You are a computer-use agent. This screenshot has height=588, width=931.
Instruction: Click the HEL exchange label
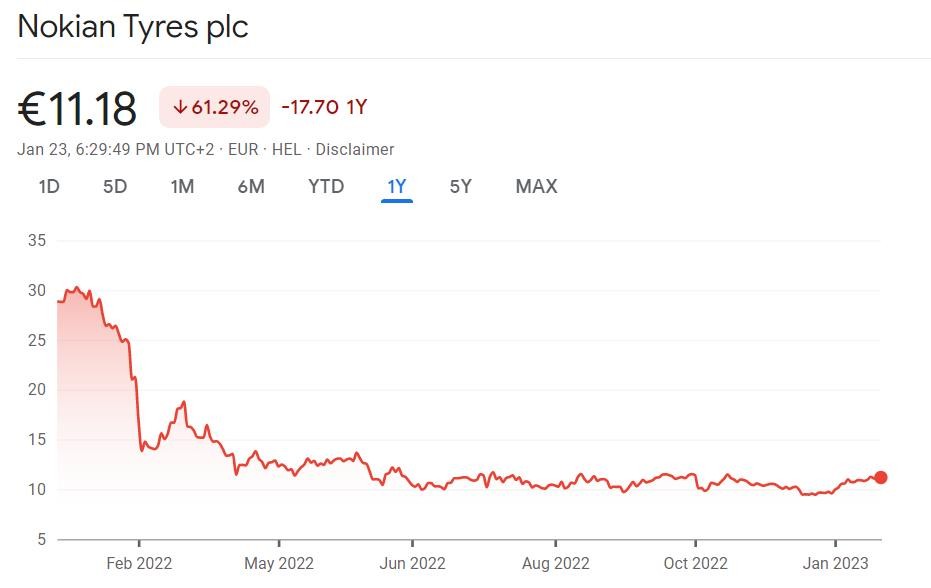pos(287,149)
